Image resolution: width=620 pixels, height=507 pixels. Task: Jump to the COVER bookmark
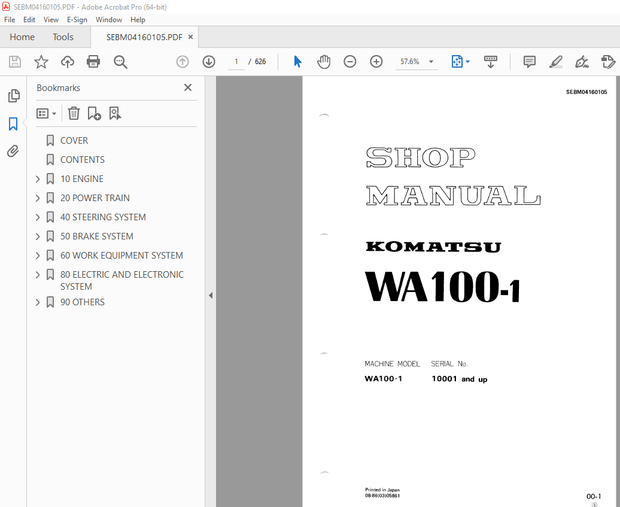click(74, 141)
